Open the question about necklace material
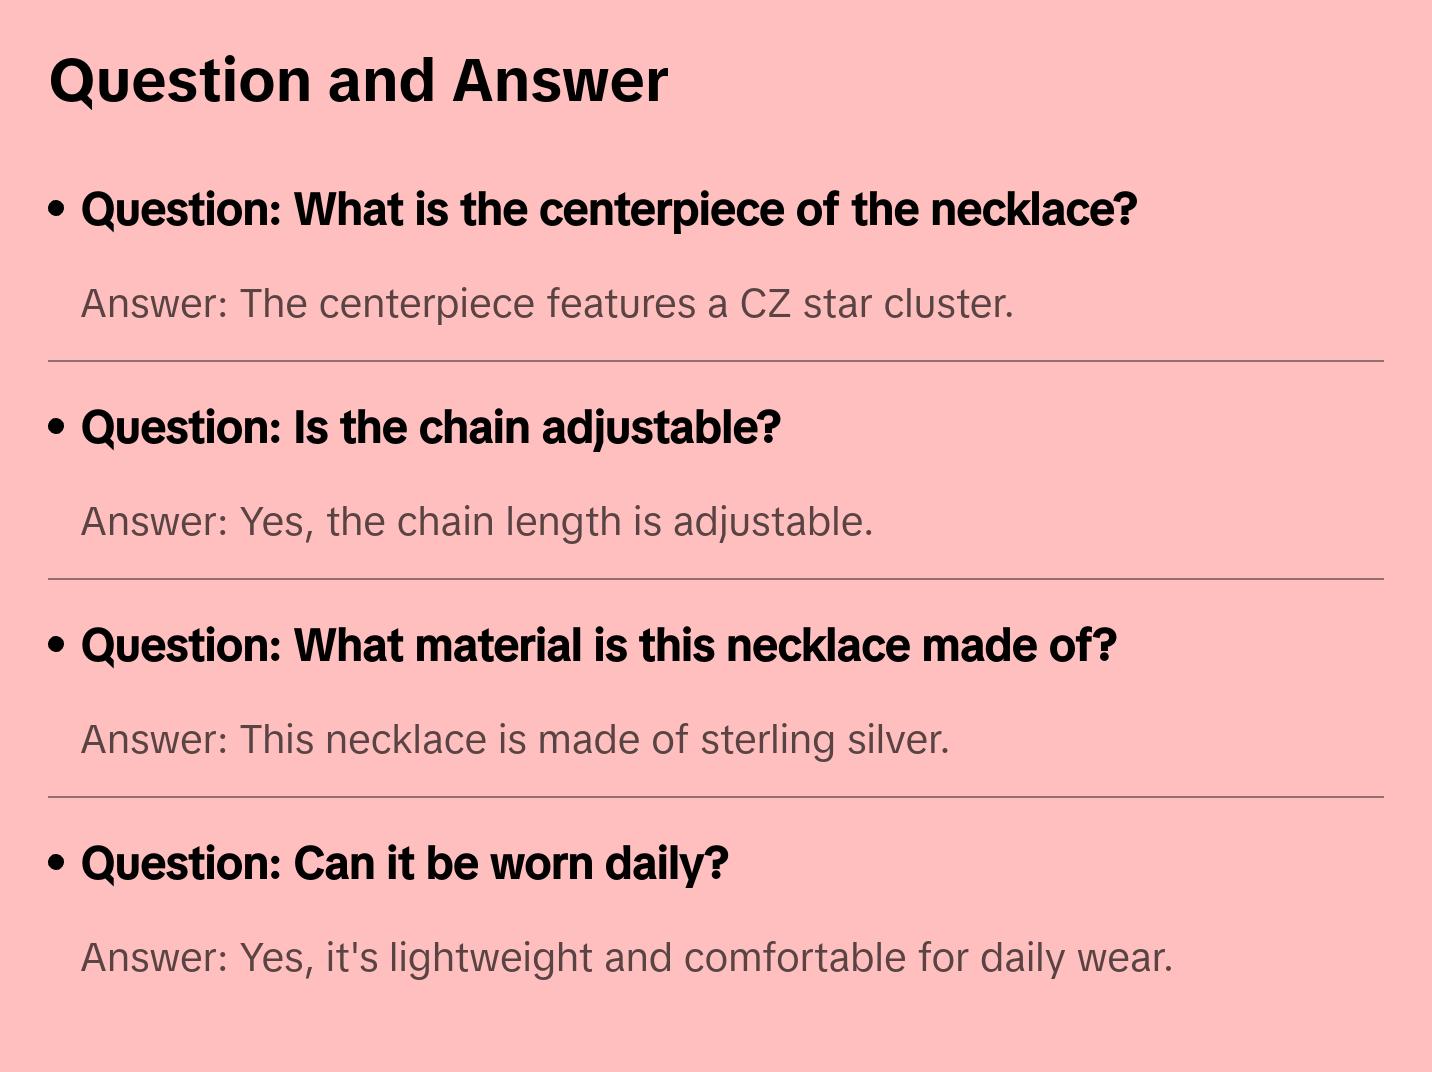 tap(598, 646)
